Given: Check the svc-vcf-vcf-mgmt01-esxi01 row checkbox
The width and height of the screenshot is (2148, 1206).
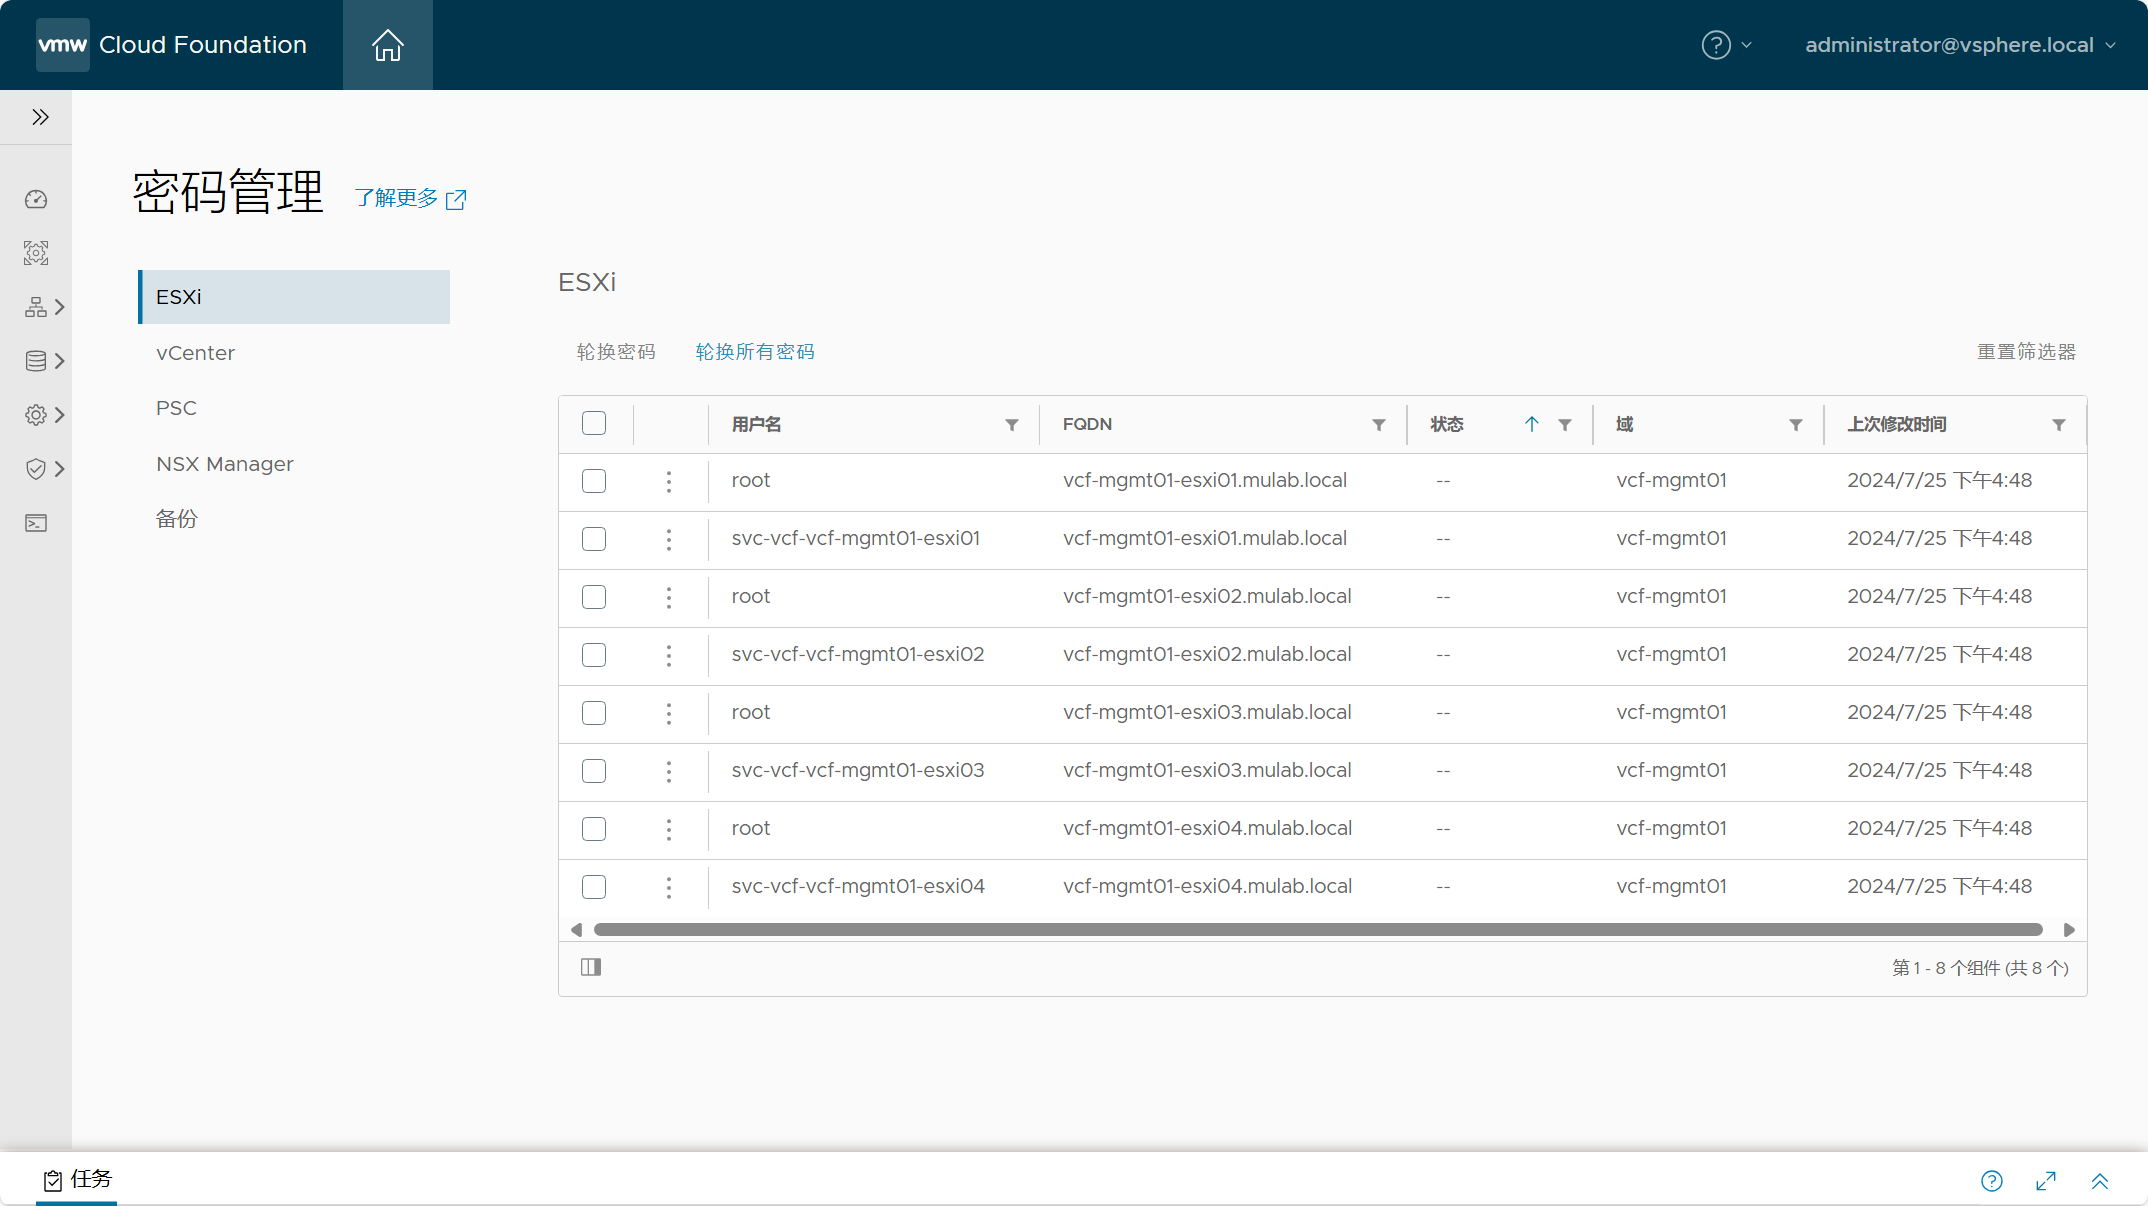Looking at the screenshot, I should (x=594, y=539).
